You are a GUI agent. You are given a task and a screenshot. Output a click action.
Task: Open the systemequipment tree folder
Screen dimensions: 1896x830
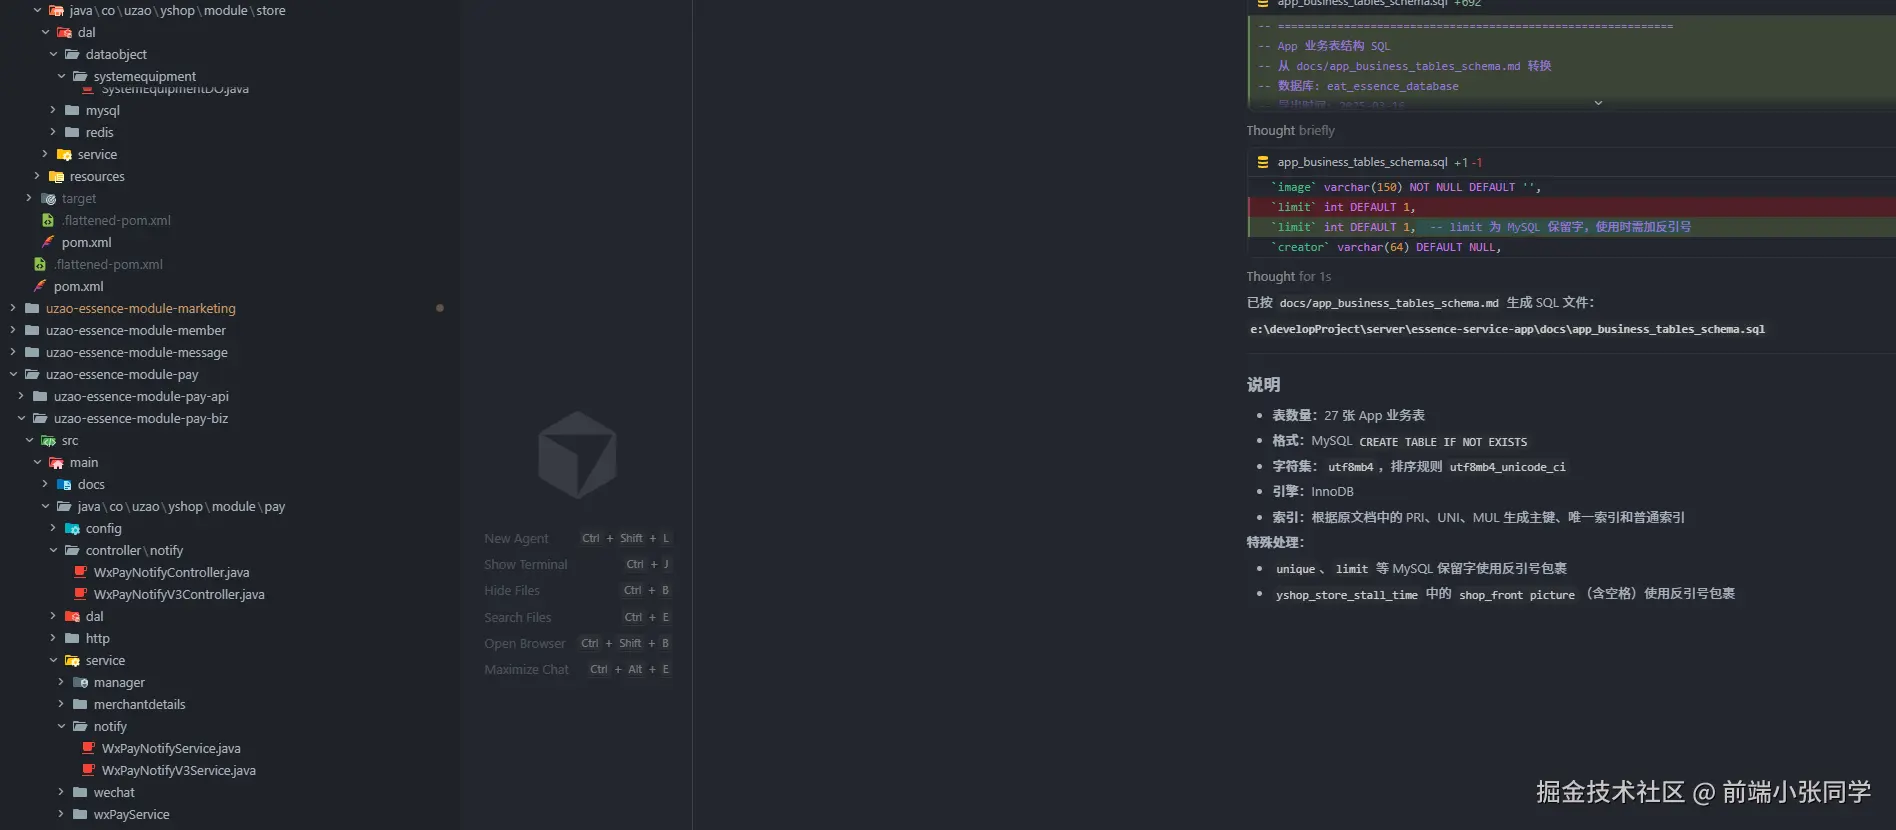point(144,76)
